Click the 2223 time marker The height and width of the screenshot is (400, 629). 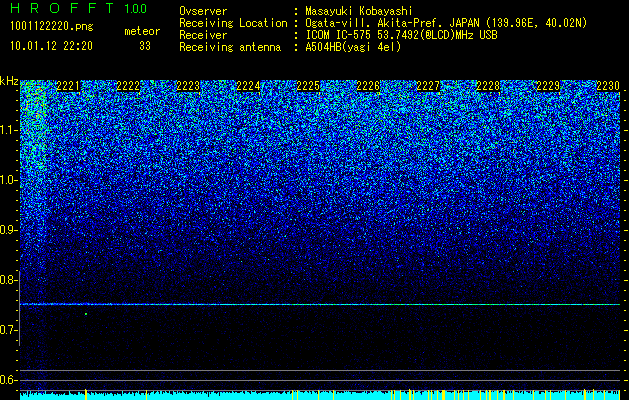188,86
